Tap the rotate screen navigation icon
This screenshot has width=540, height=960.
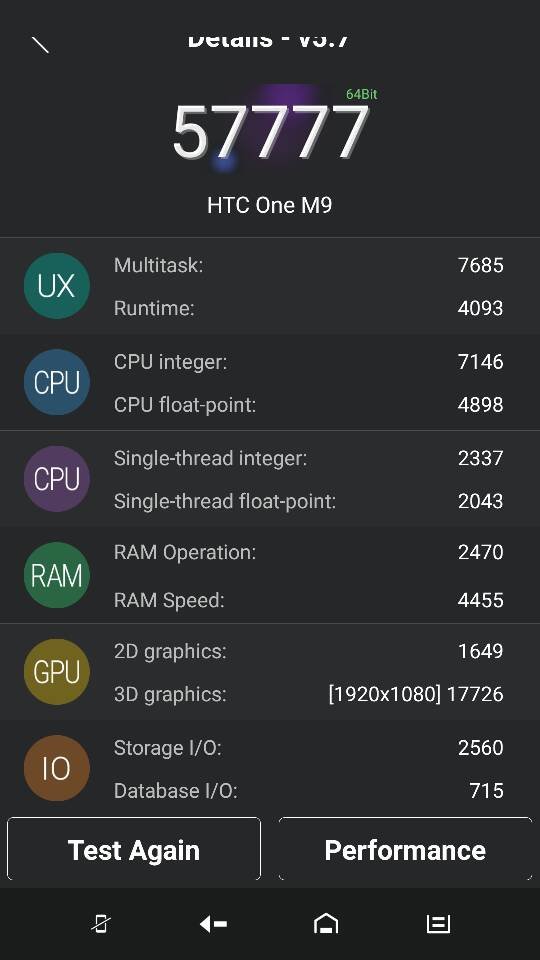coord(101,924)
